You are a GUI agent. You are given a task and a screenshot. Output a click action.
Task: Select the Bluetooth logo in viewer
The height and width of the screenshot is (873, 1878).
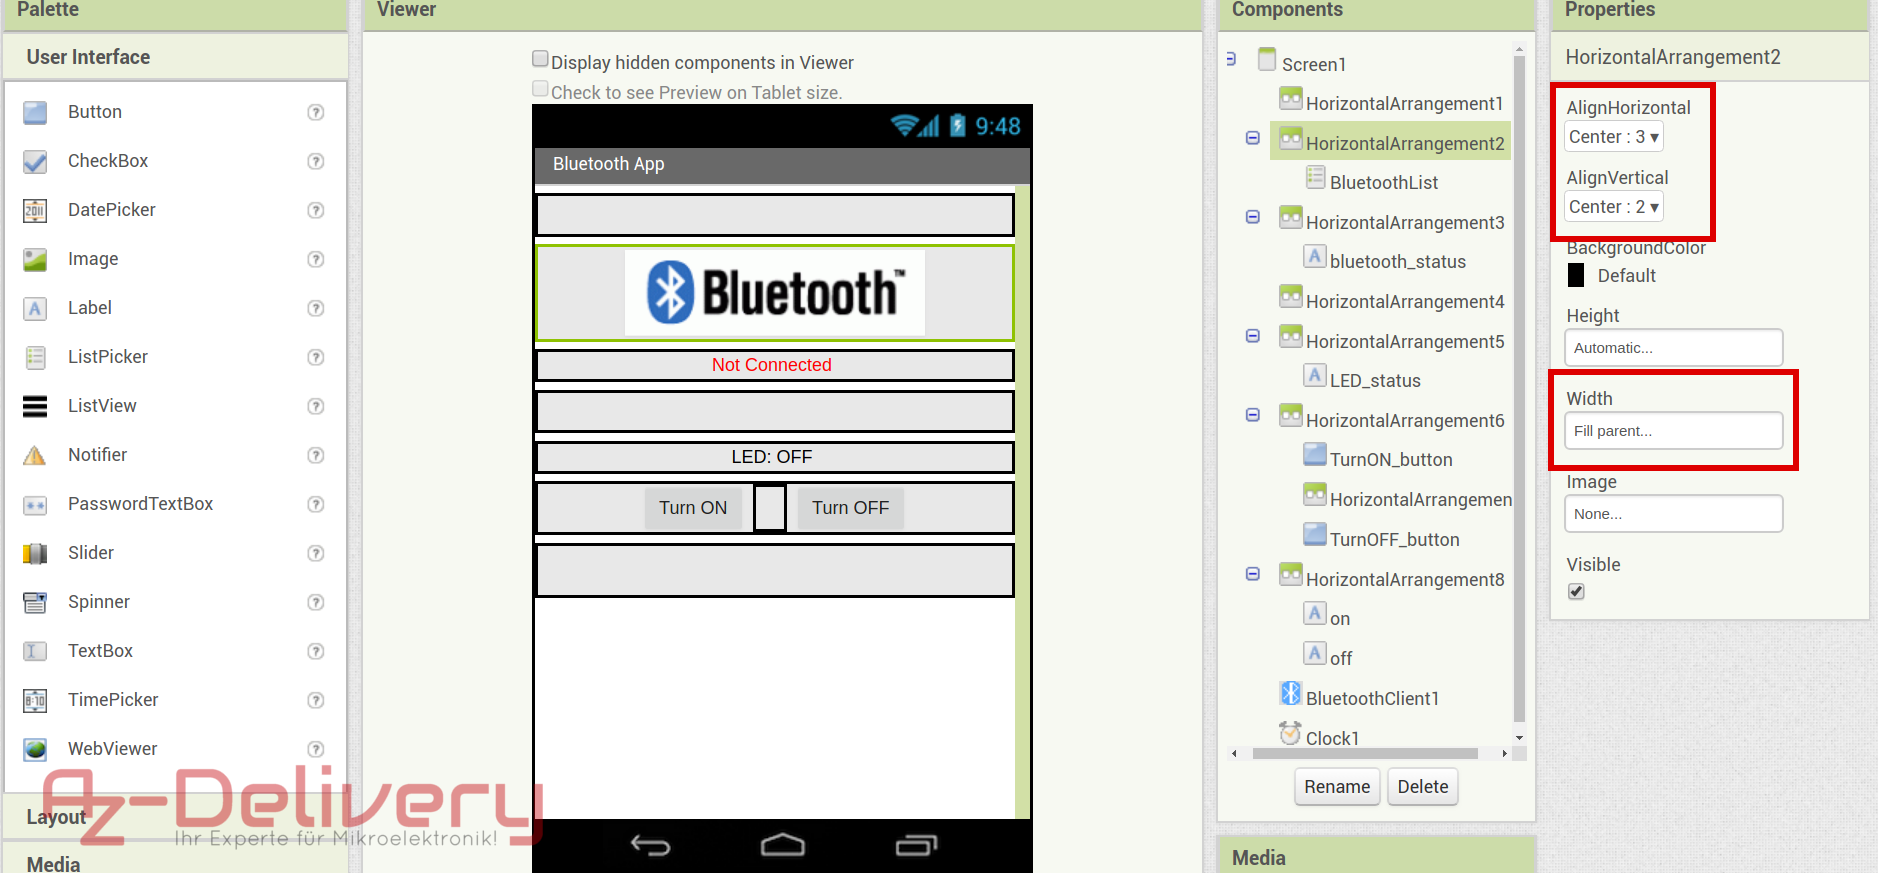pyautogui.click(x=775, y=292)
